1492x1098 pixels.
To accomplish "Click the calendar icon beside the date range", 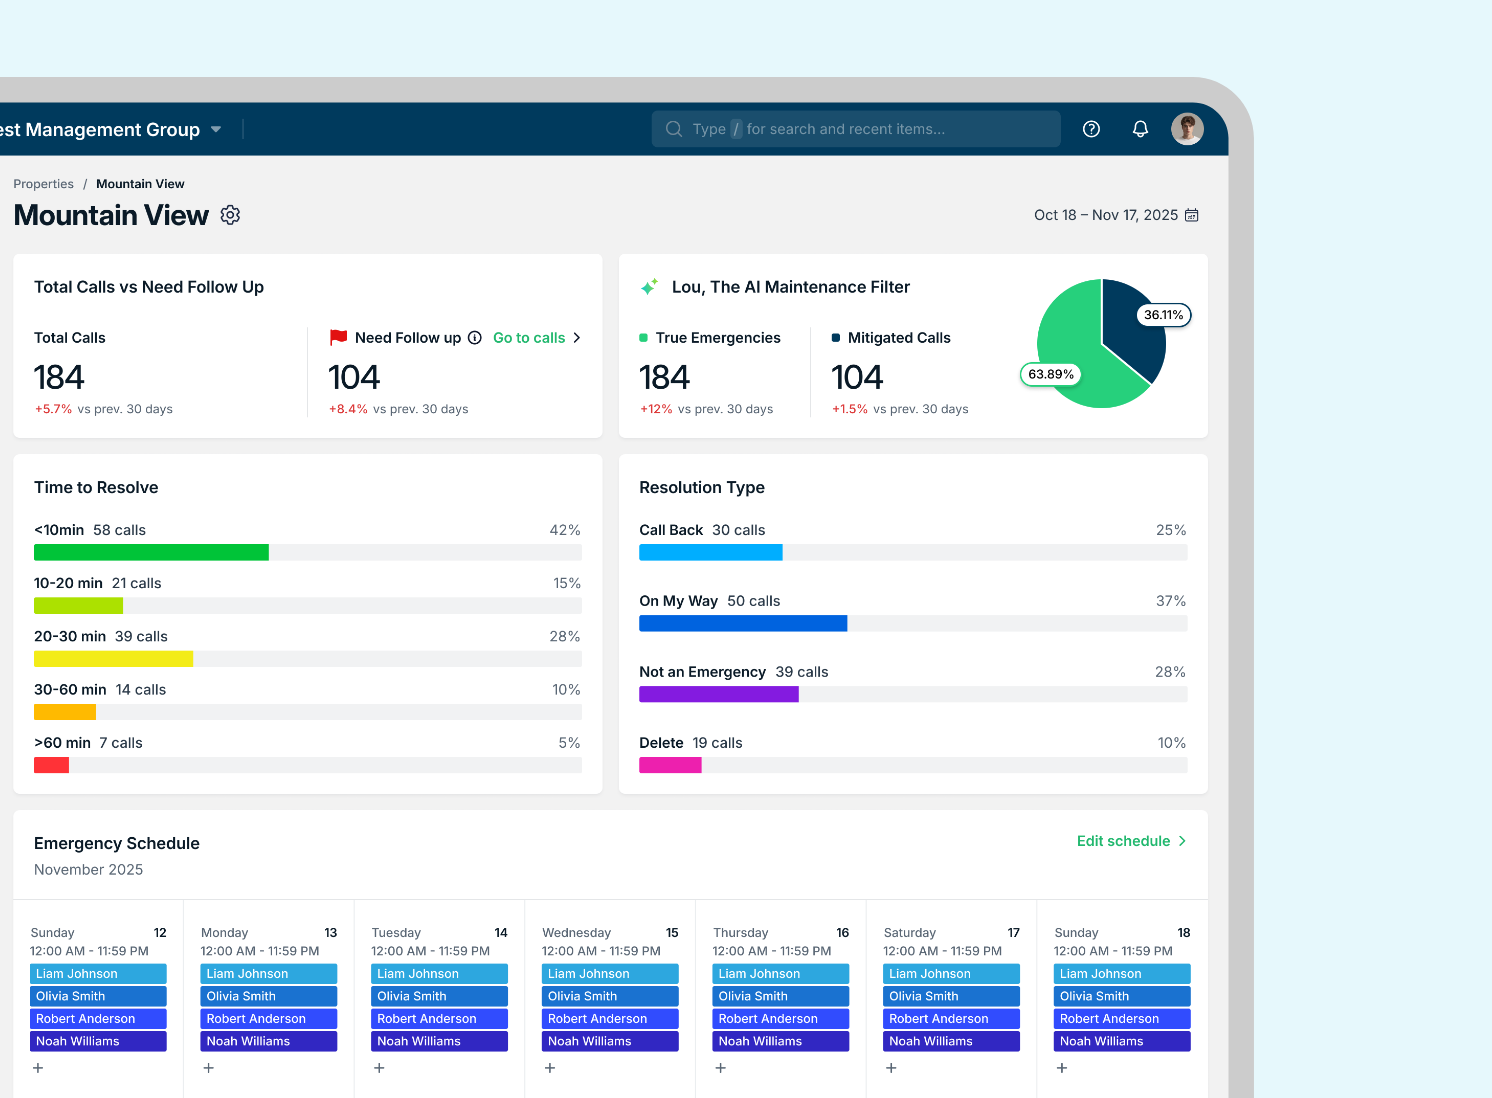I will 1191,215.
